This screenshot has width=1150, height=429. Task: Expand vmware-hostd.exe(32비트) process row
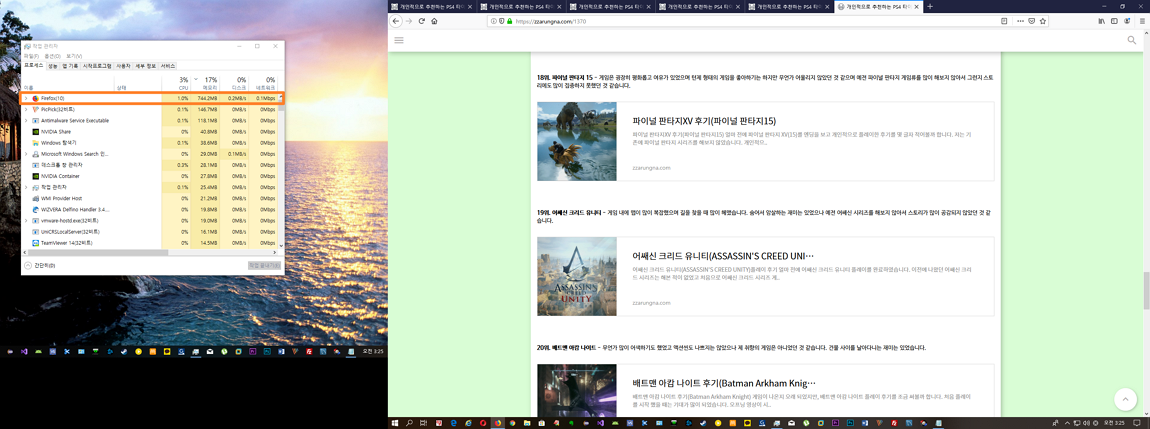pyautogui.click(x=26, y=220)
